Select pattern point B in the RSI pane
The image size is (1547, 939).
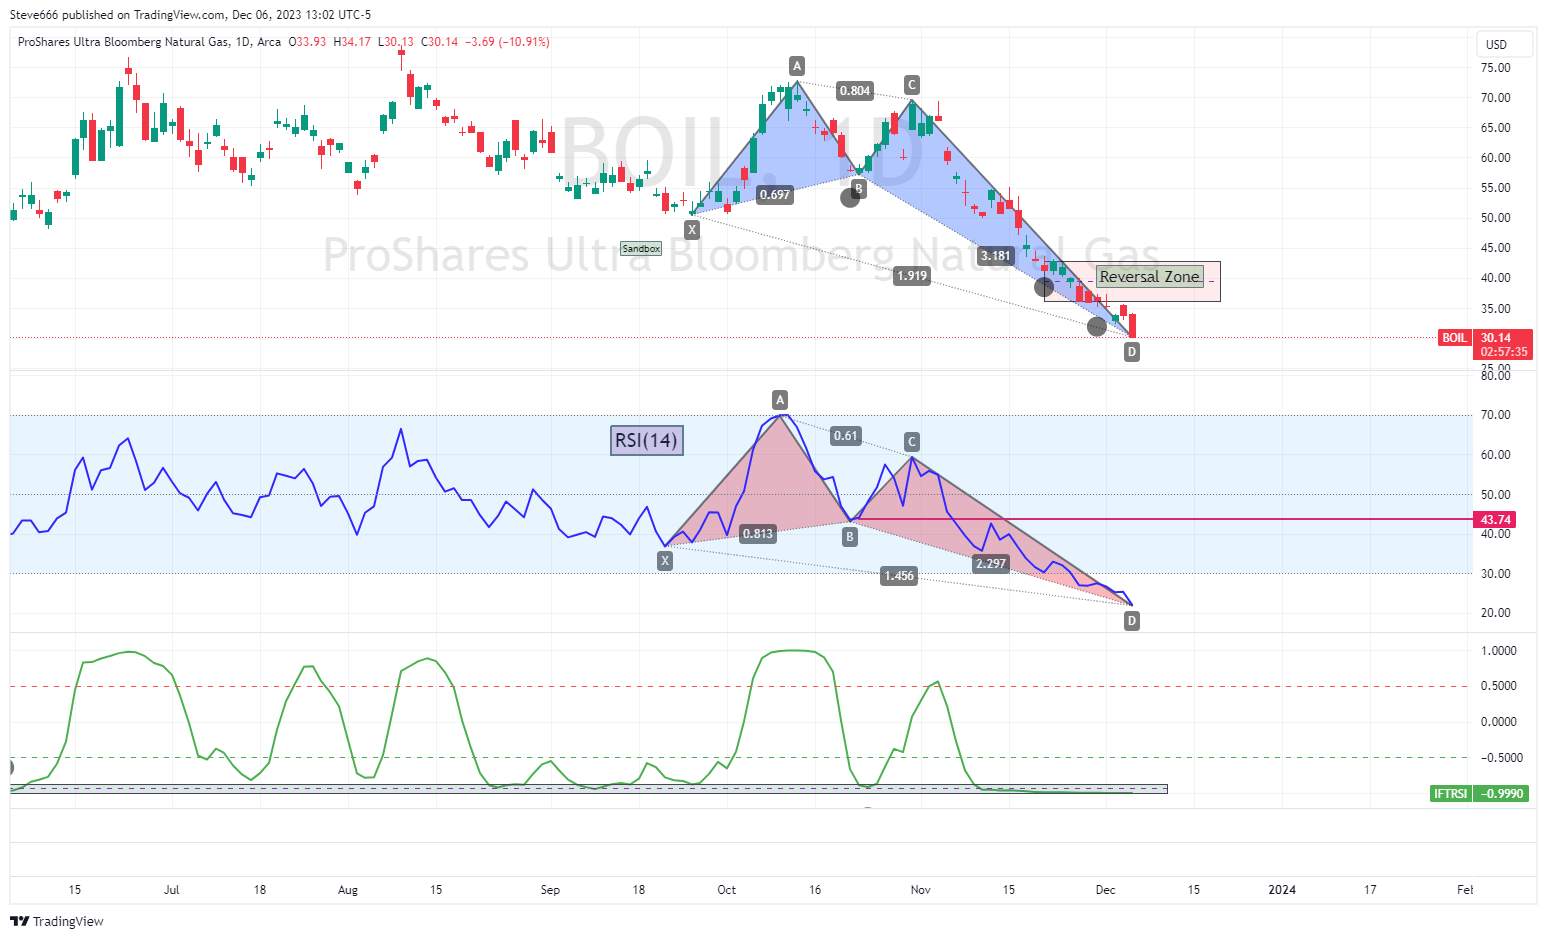point(850,537)
